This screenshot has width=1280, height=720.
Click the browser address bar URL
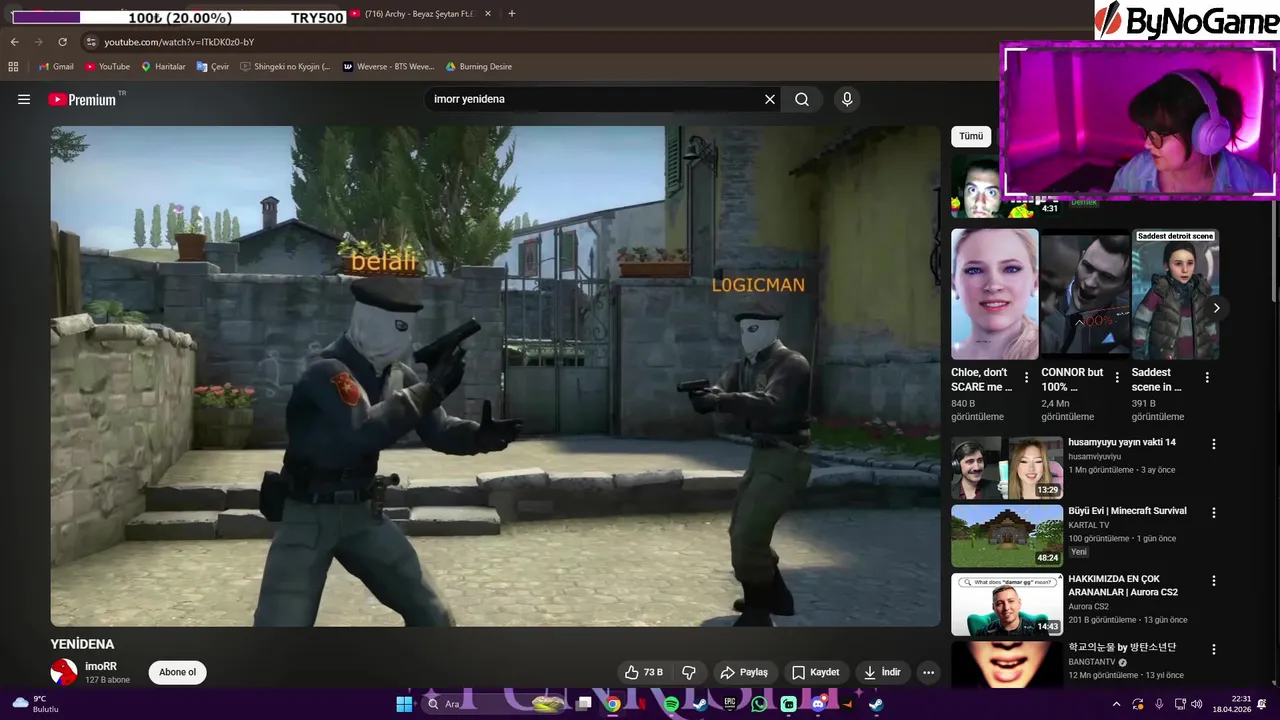pyautogui.click(x=179, y=42)
